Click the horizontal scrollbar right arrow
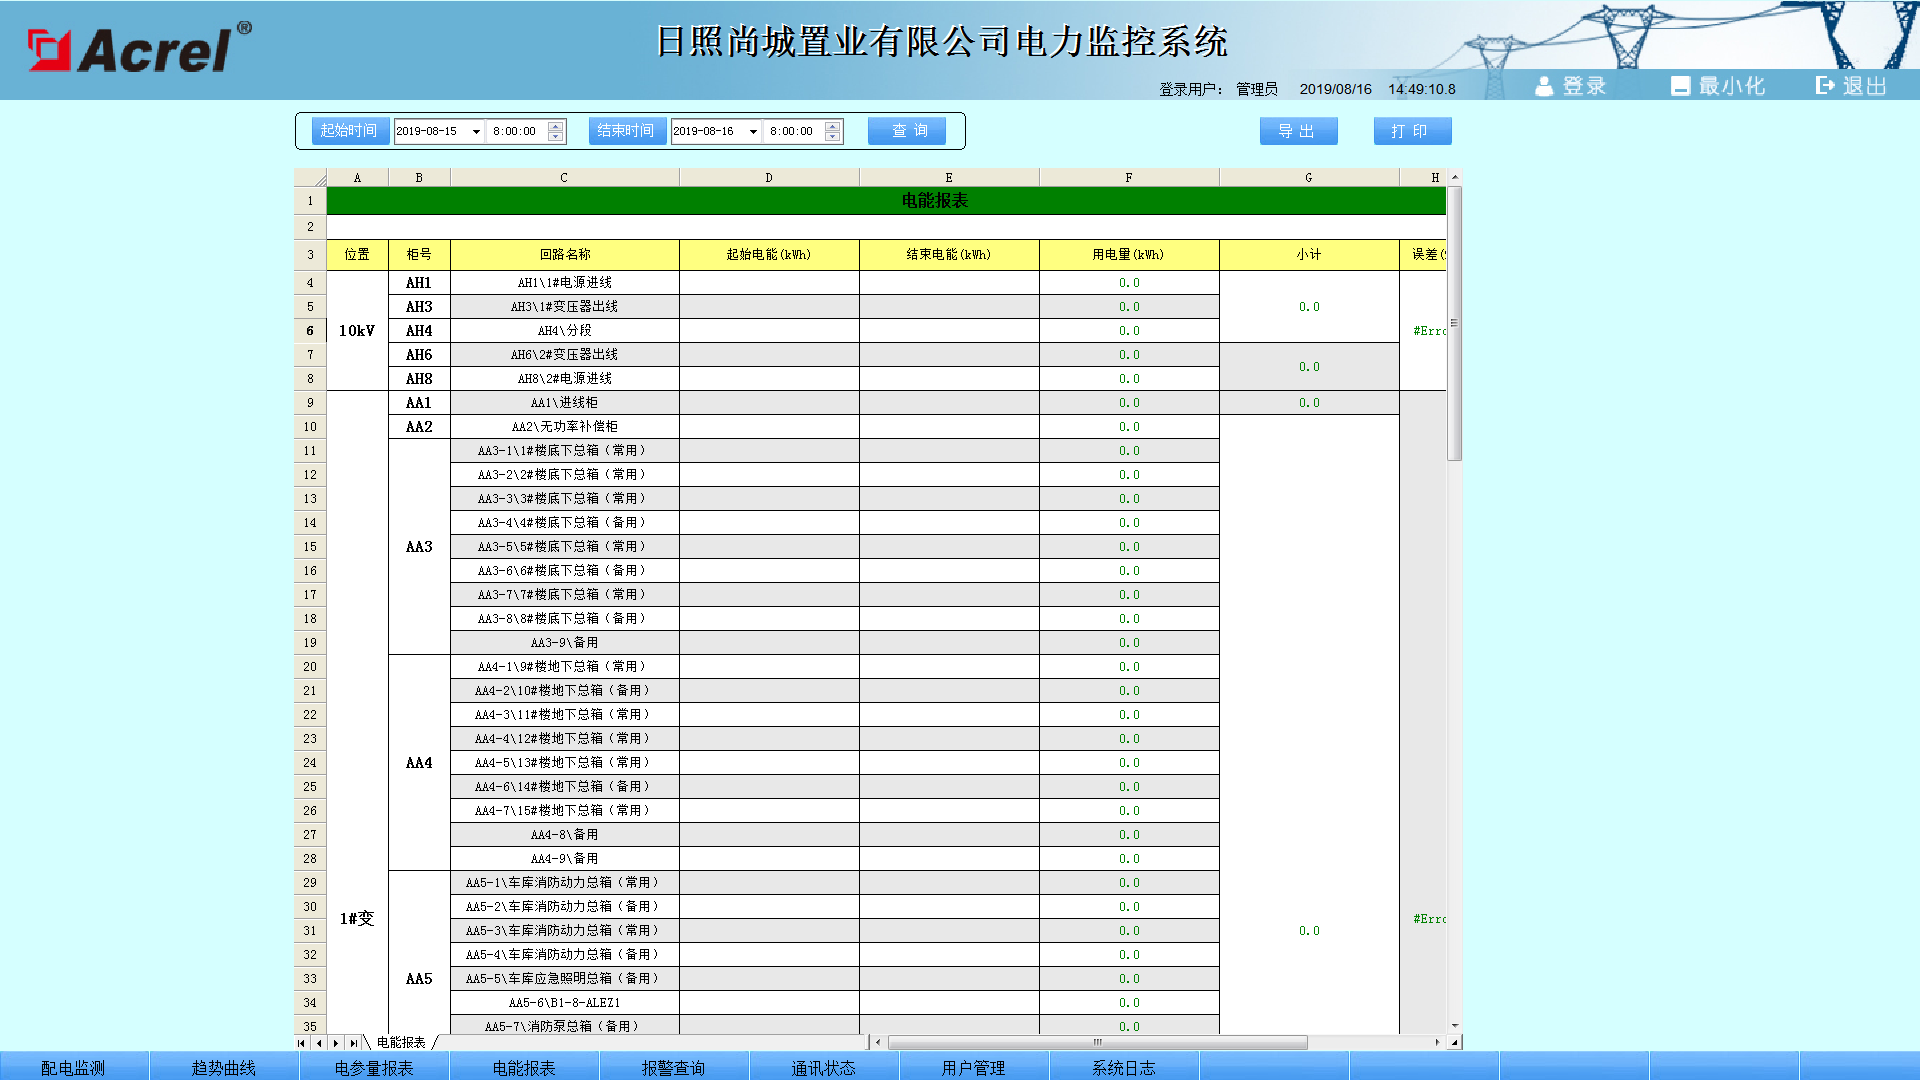The height and width of the screenshot is (1080, 1920). [1437, 1042]
